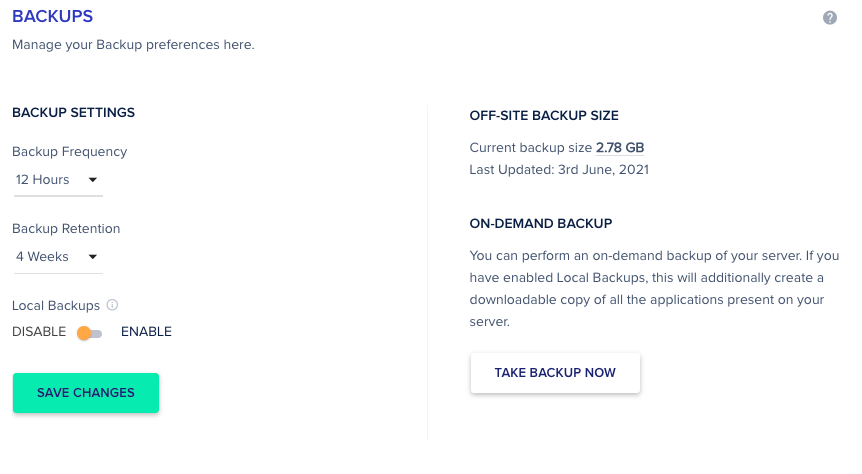Click the help question mark icon
This screenshot has width=862, height=474.
point(830,18)
